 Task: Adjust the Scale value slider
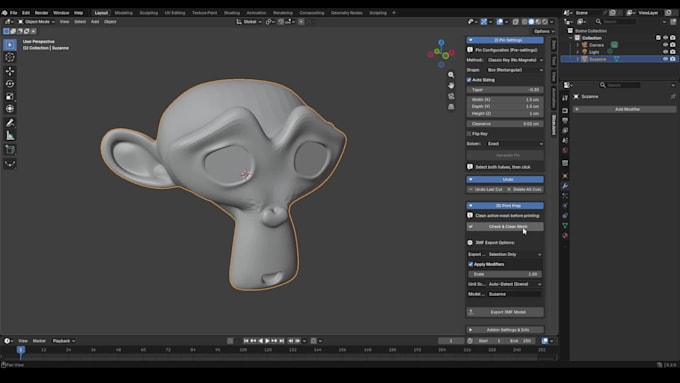(505, 274)
